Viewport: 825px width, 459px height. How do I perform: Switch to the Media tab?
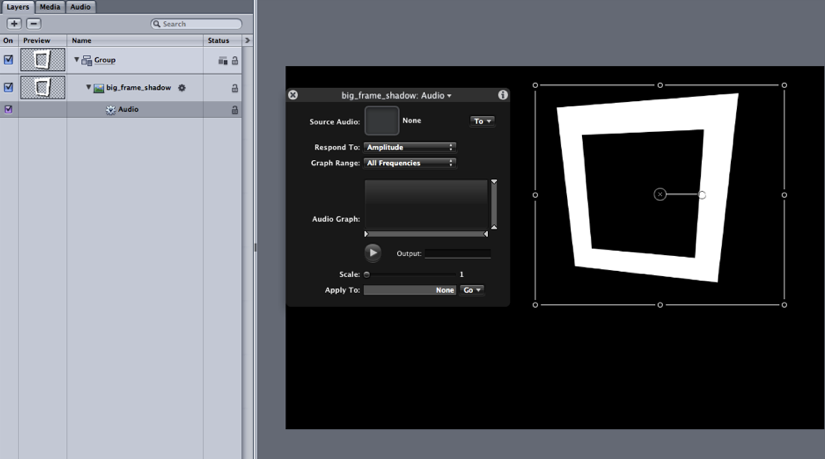pyautogui.click(x=50, y=6)
